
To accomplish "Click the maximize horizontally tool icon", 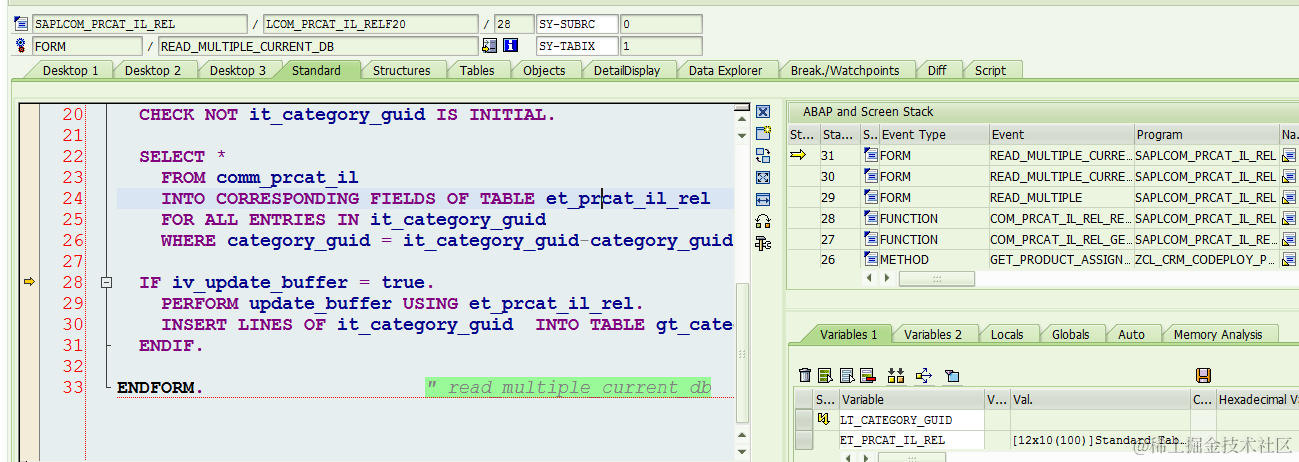I will click(763, 199).
